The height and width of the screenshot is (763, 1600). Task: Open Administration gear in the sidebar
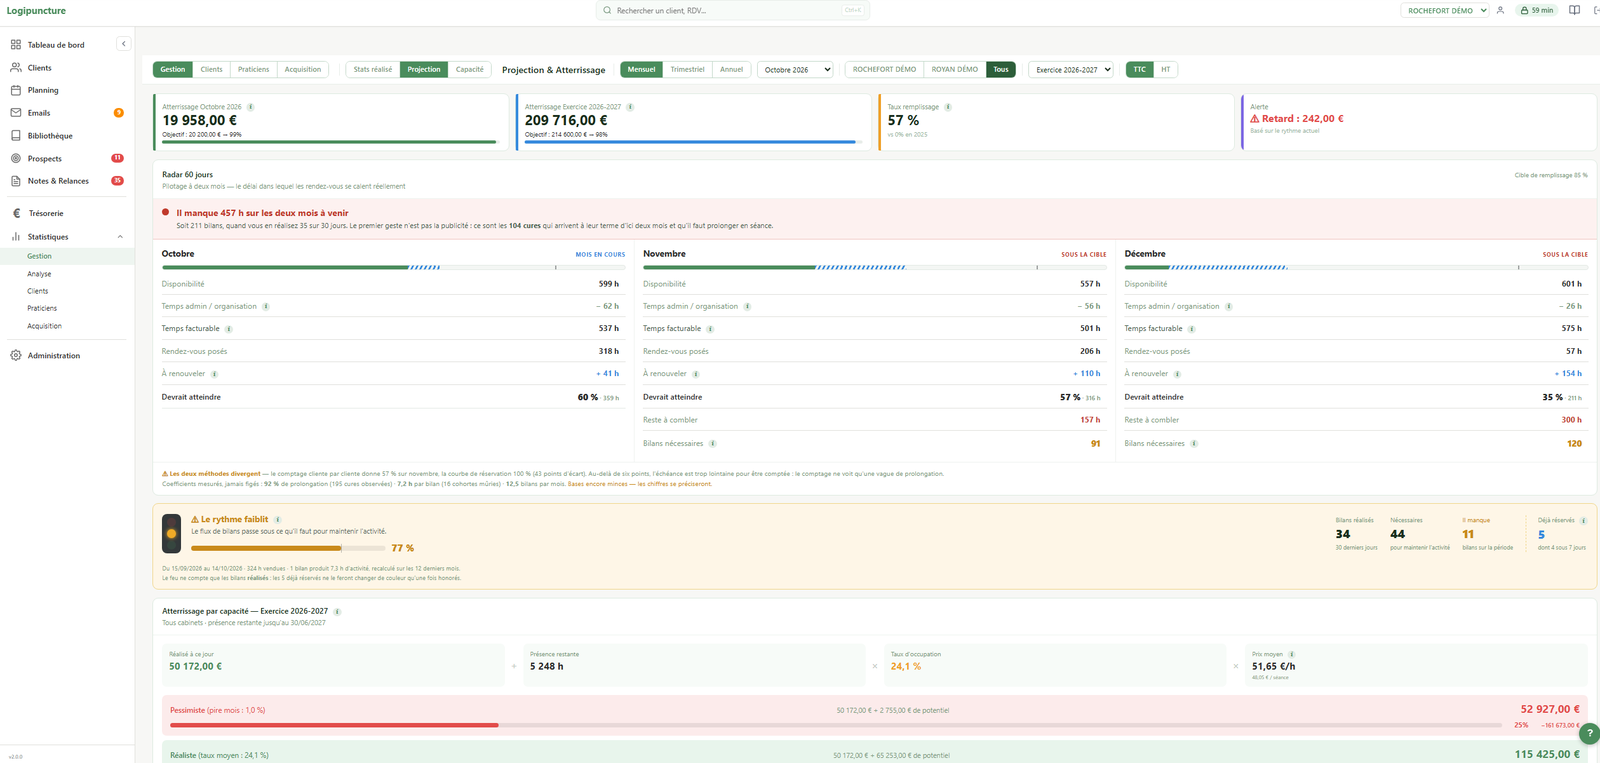pyautogui.click(x=54, y=356)
